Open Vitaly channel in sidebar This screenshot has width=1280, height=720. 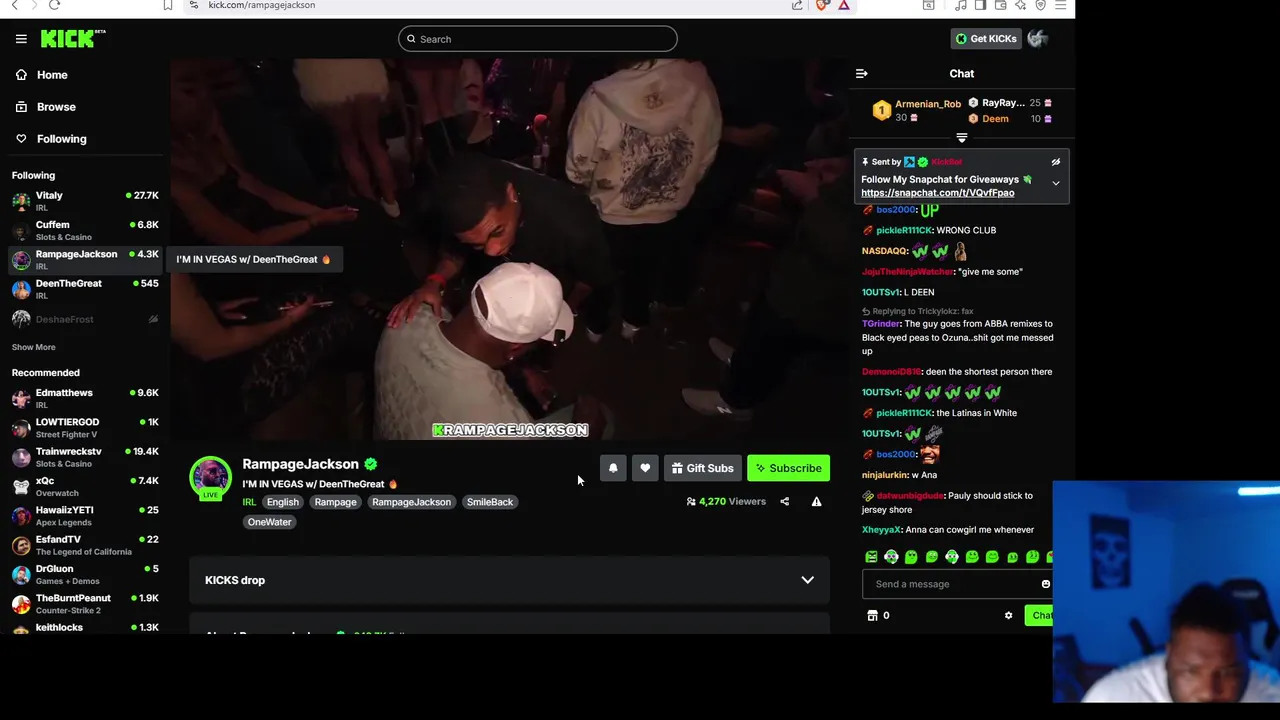pos(85,201)
